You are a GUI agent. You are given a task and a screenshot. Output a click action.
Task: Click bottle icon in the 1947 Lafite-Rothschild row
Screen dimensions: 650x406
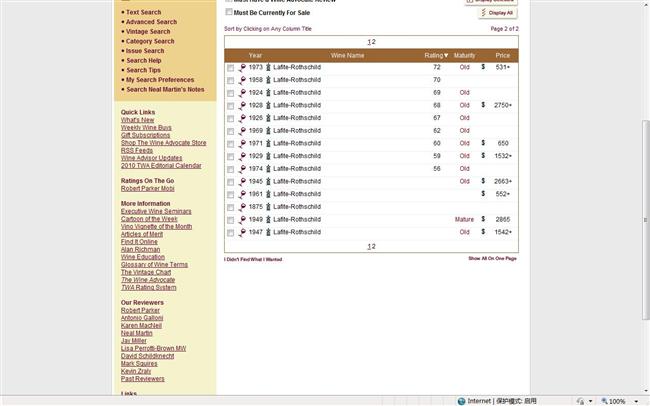tap(268, 232)
